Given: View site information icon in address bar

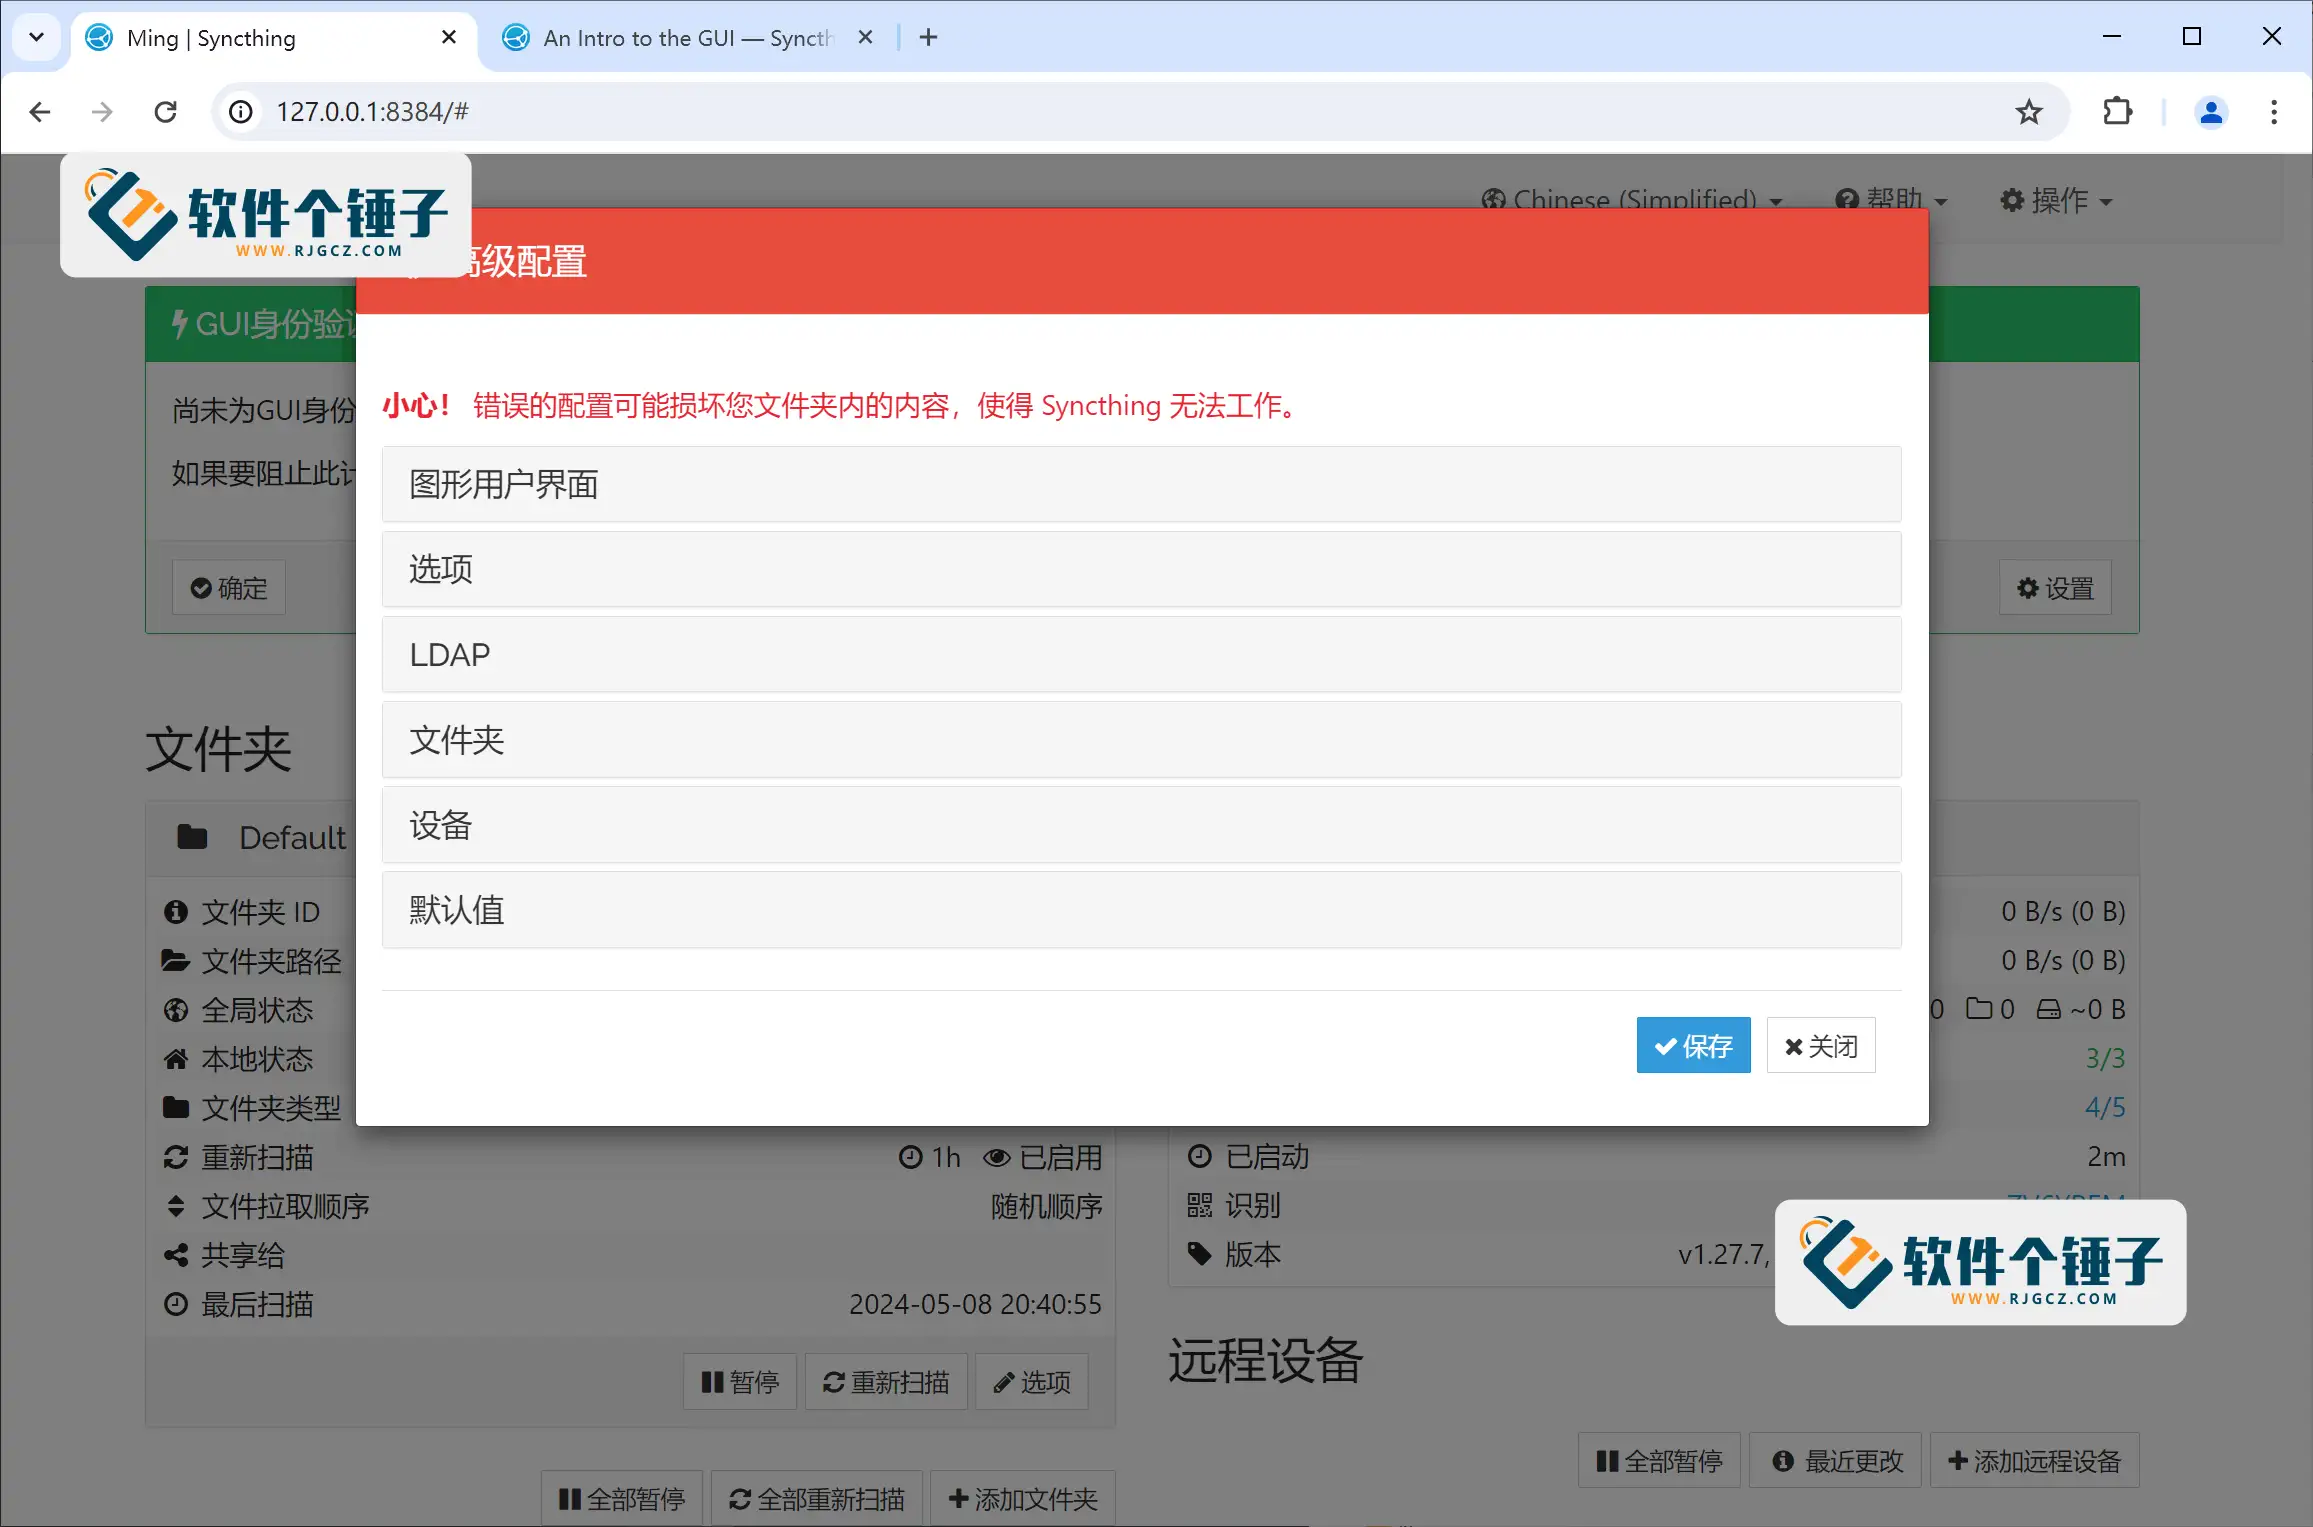Looking at the screenshot, I should click(x=240, y=111).
